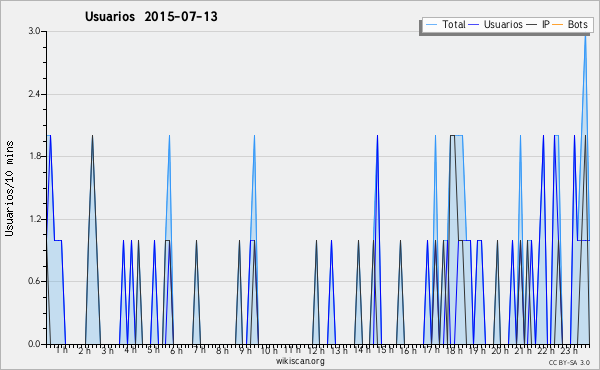
Task: Click the '14 h' x-axis label
Action: pyautogui.click(x=362, y=350)
